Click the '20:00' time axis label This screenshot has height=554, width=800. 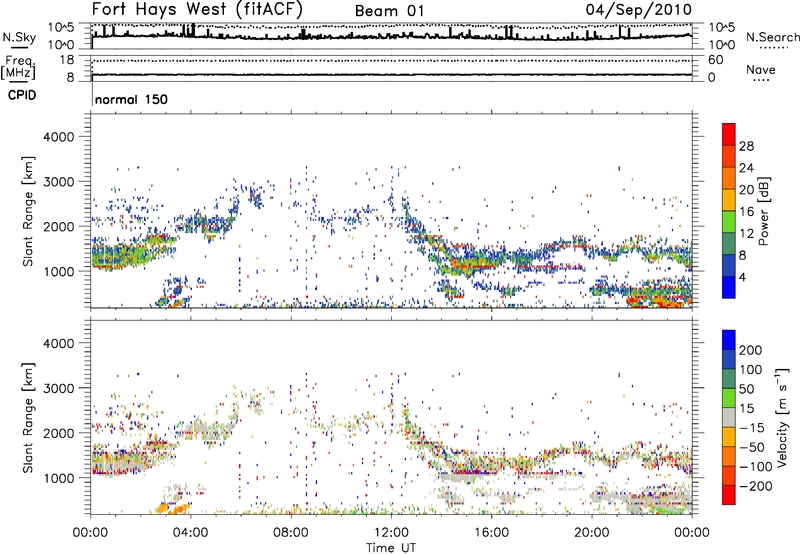592,533
